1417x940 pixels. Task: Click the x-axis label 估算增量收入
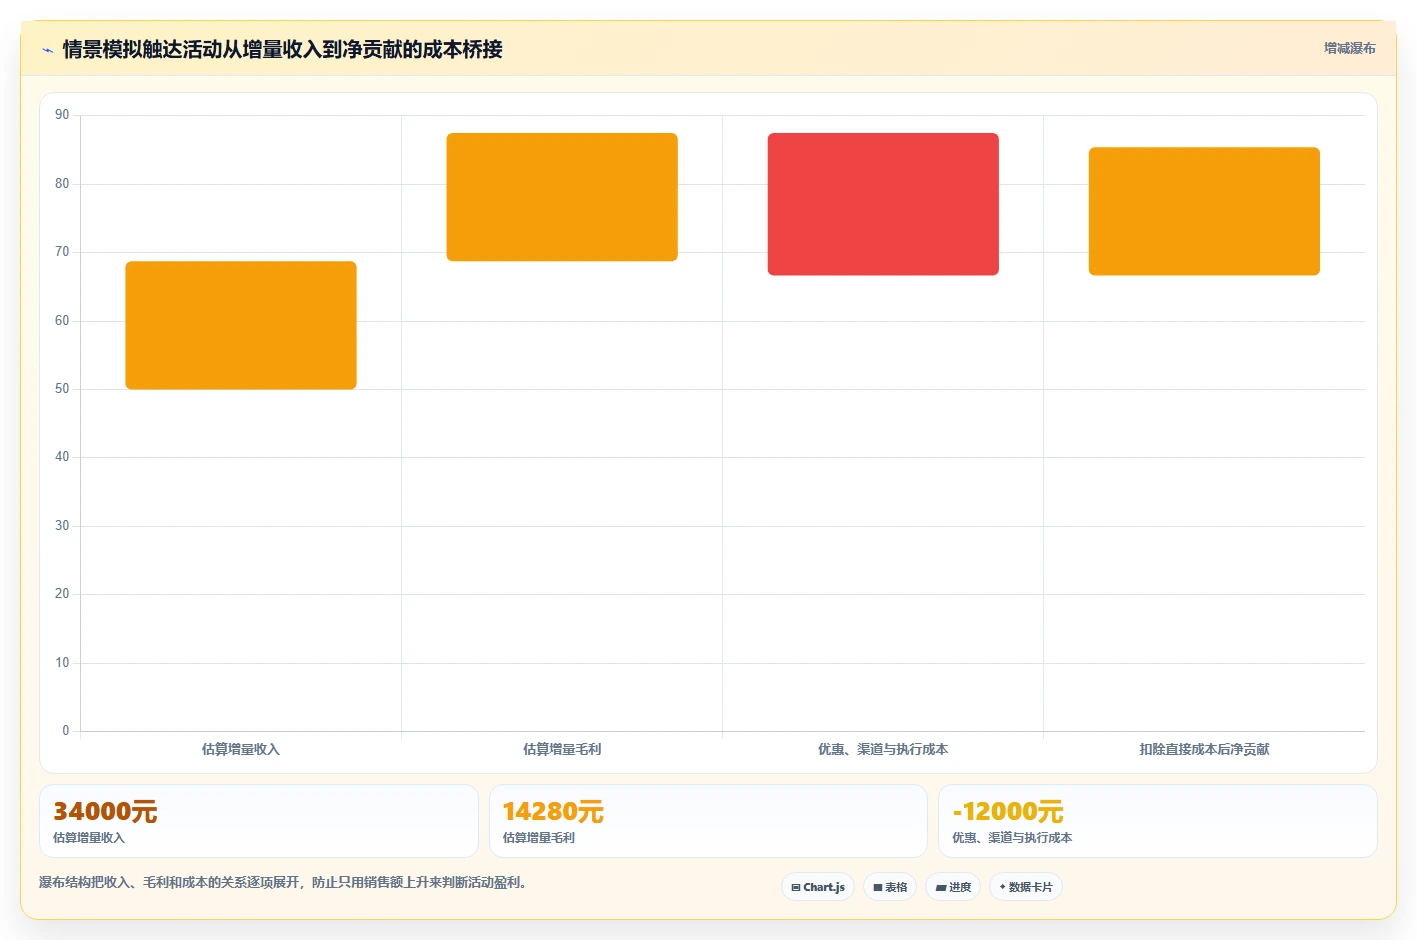[x=241, y=749]
